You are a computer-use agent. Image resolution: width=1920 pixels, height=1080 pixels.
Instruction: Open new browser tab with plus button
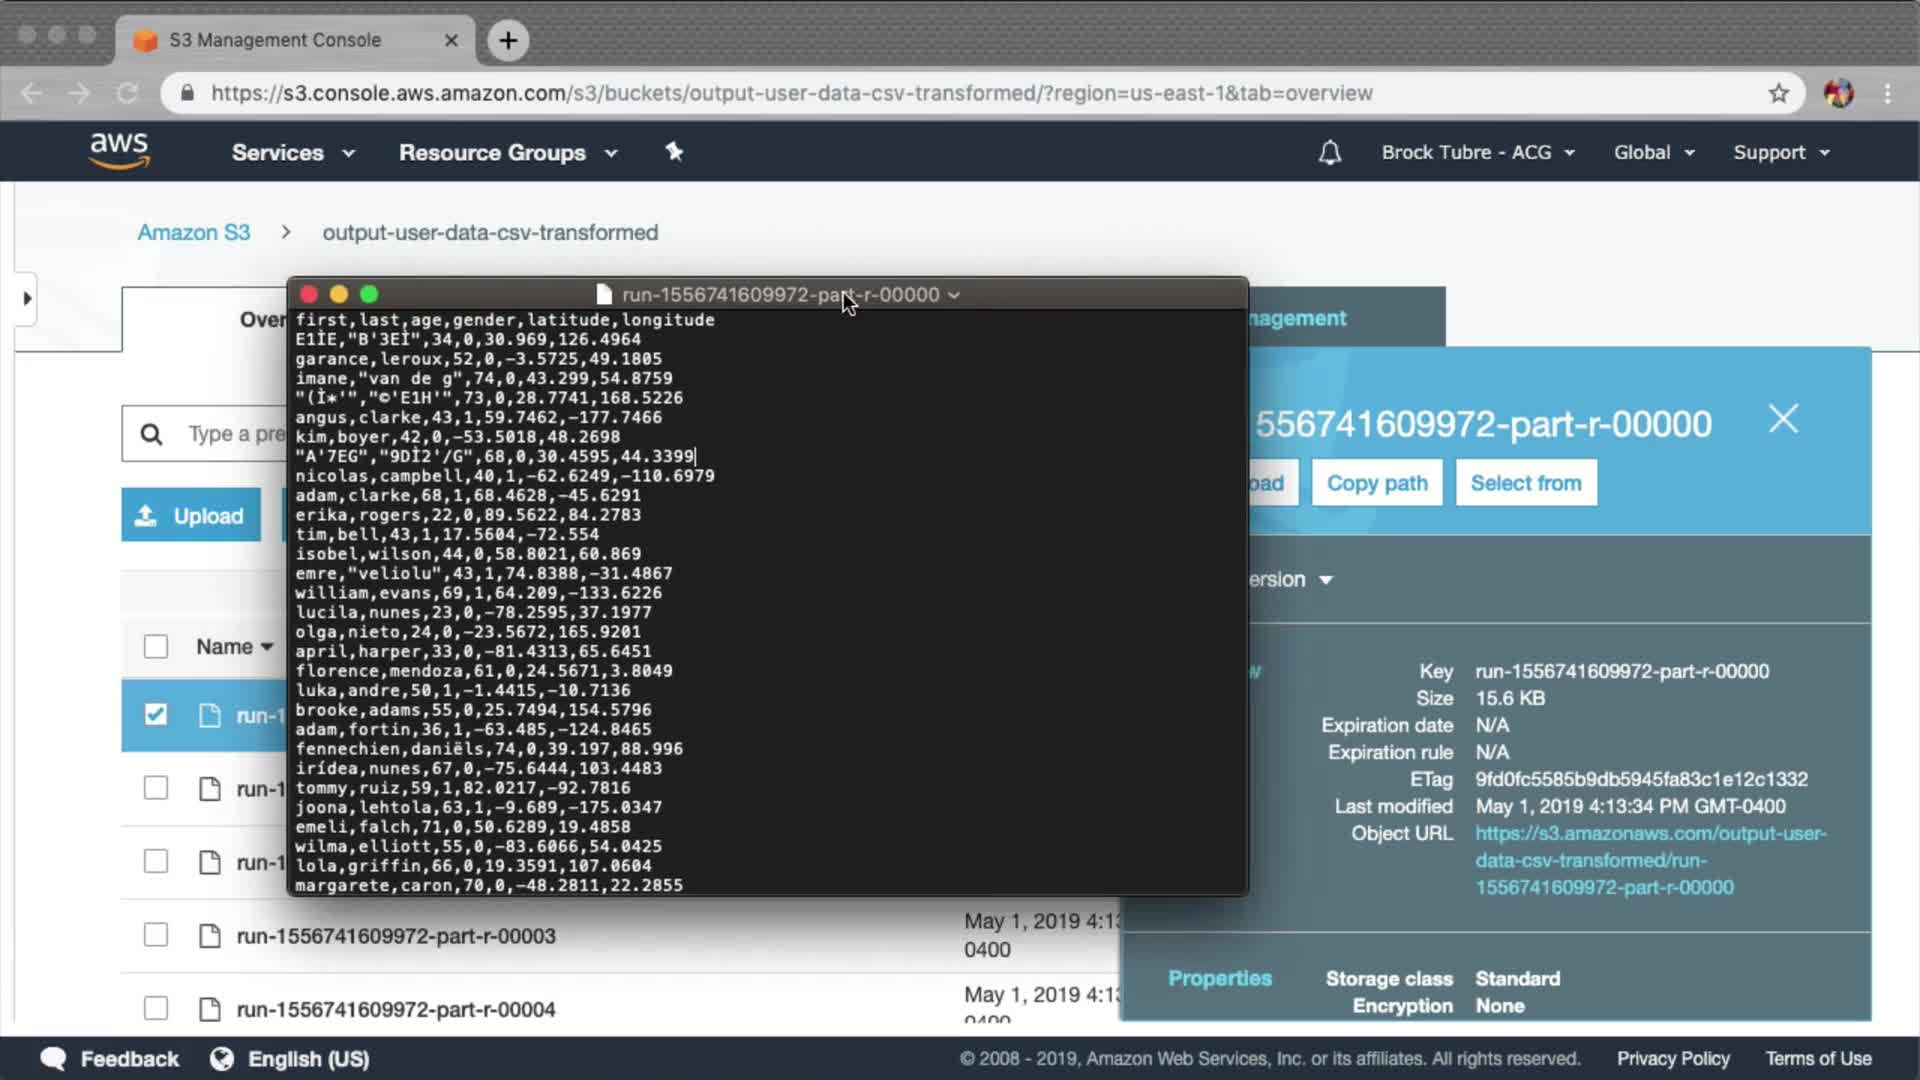(508, 40)
